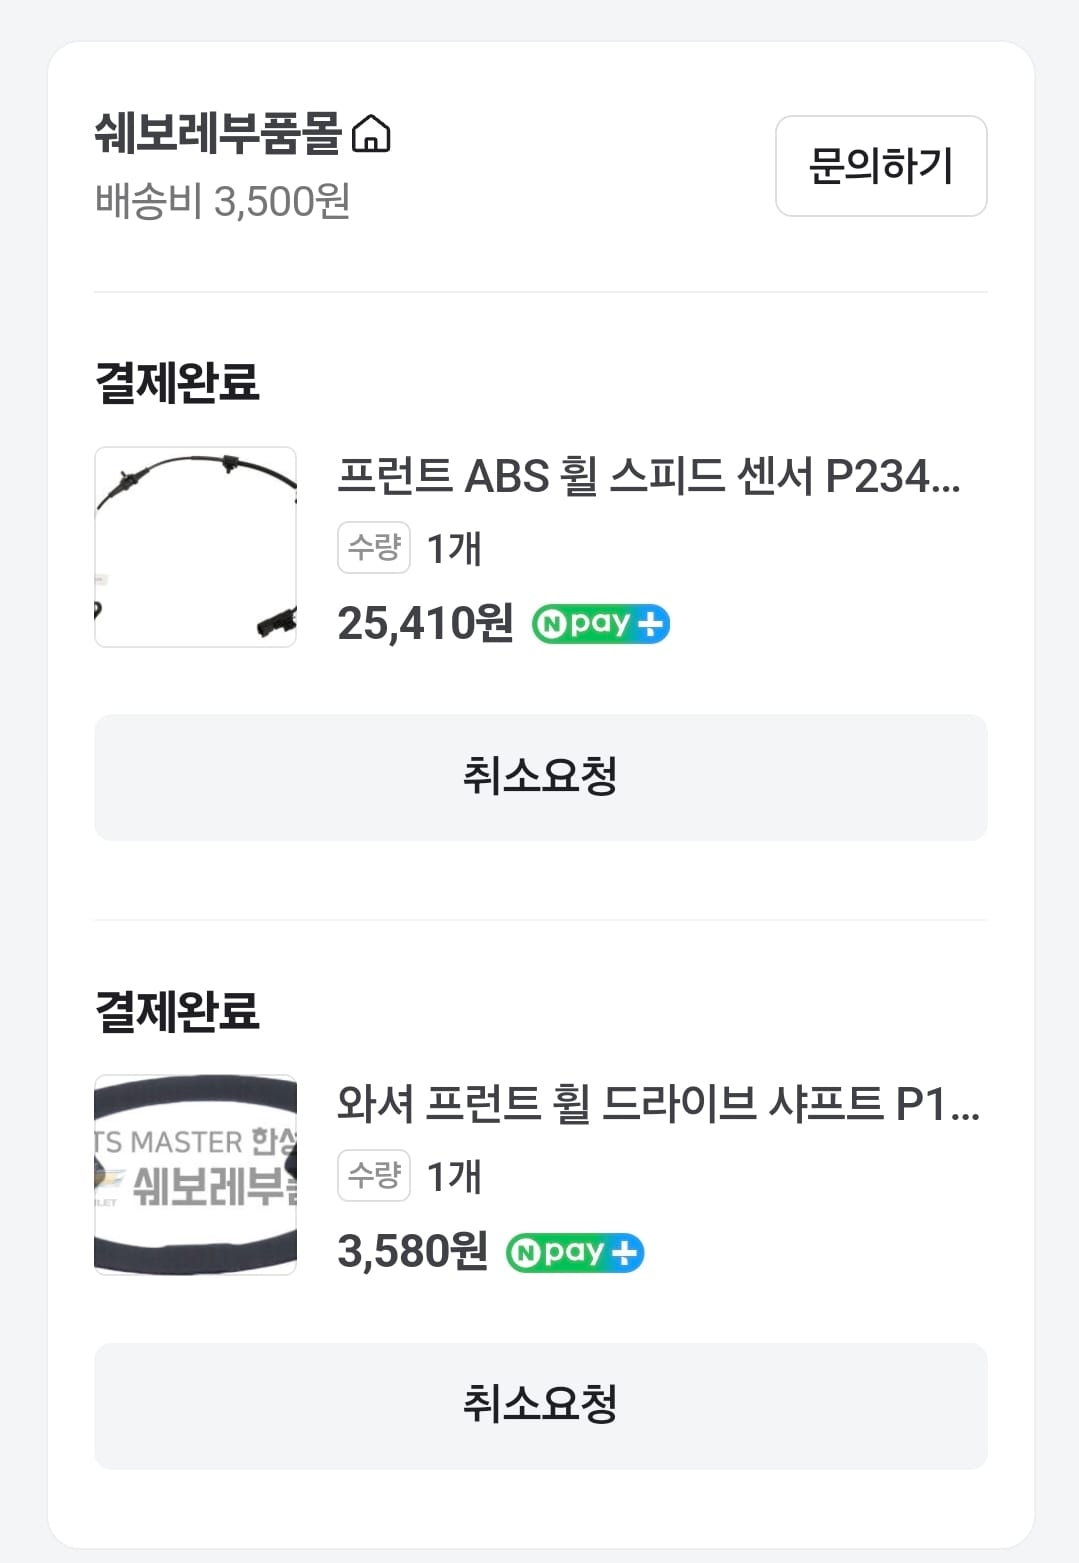The height and width of the screenshot is (1563, 1079).
Task: Click the 수량 badge on ABS sensor item
Action: [373, 548]
